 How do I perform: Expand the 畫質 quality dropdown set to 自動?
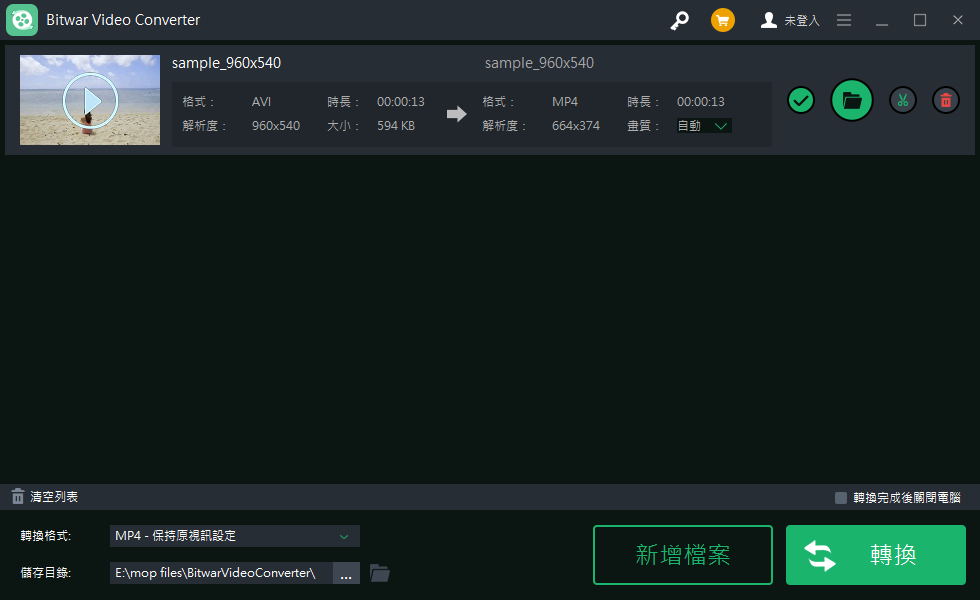coord(704,126)
